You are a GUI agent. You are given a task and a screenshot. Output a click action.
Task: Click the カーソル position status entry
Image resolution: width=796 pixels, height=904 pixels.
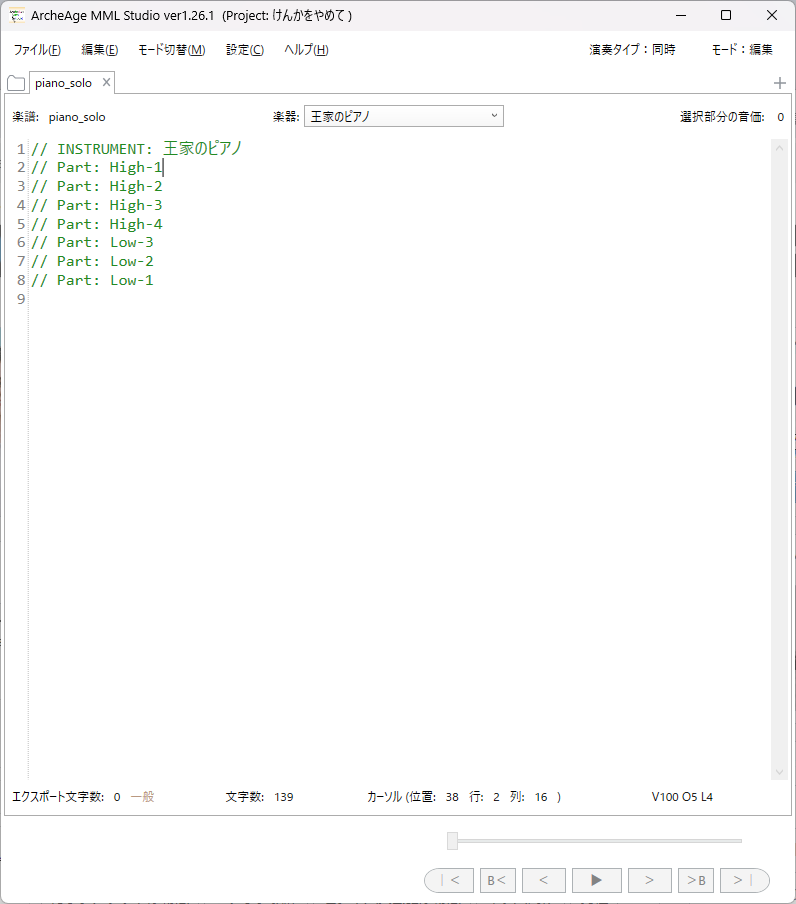464,797
